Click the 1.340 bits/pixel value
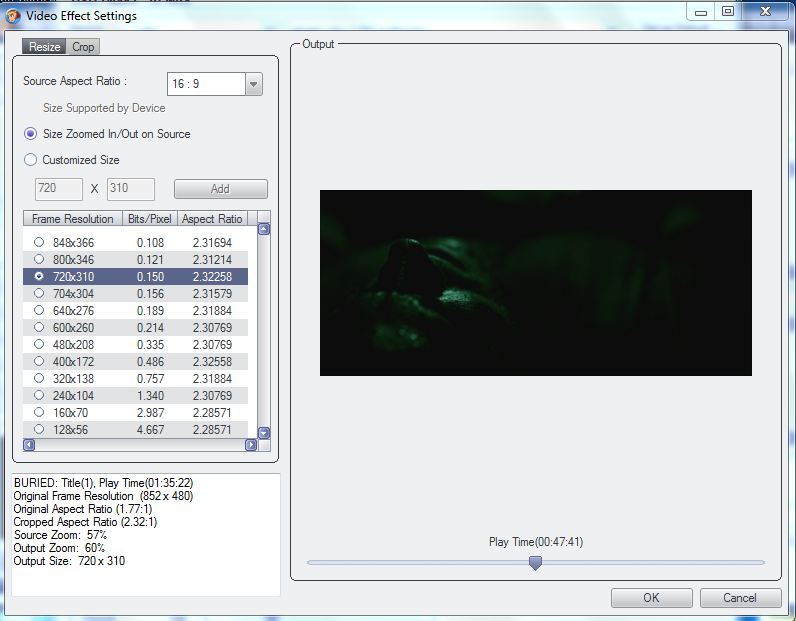This screenshot has width=796, height=621. coord(150,396)
